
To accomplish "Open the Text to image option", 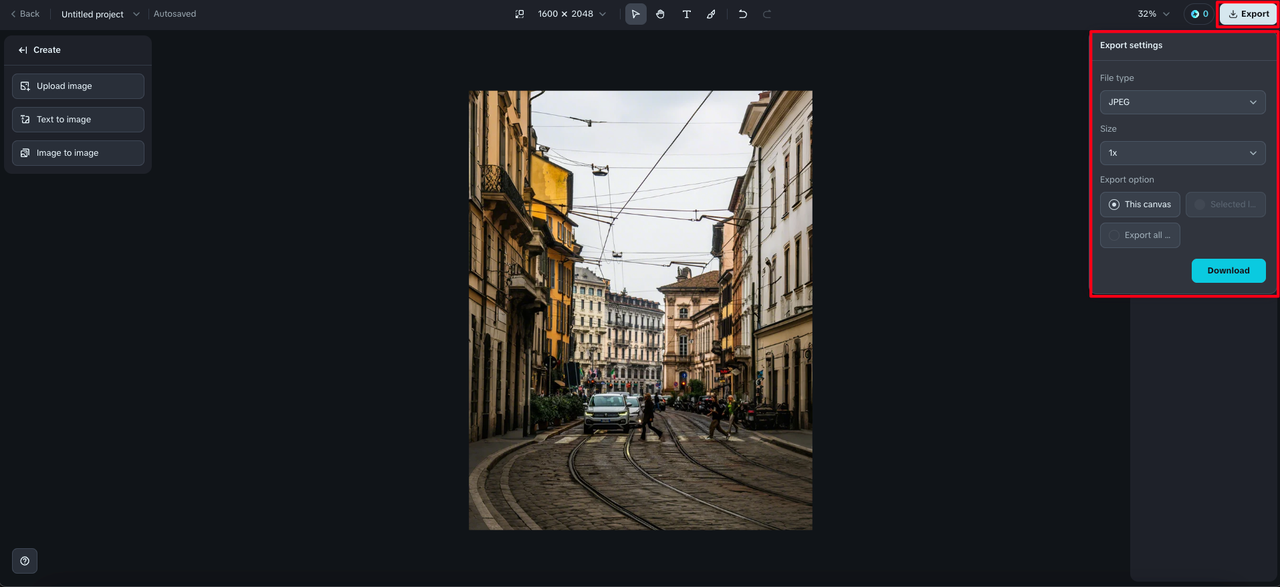I will (78, 120).
